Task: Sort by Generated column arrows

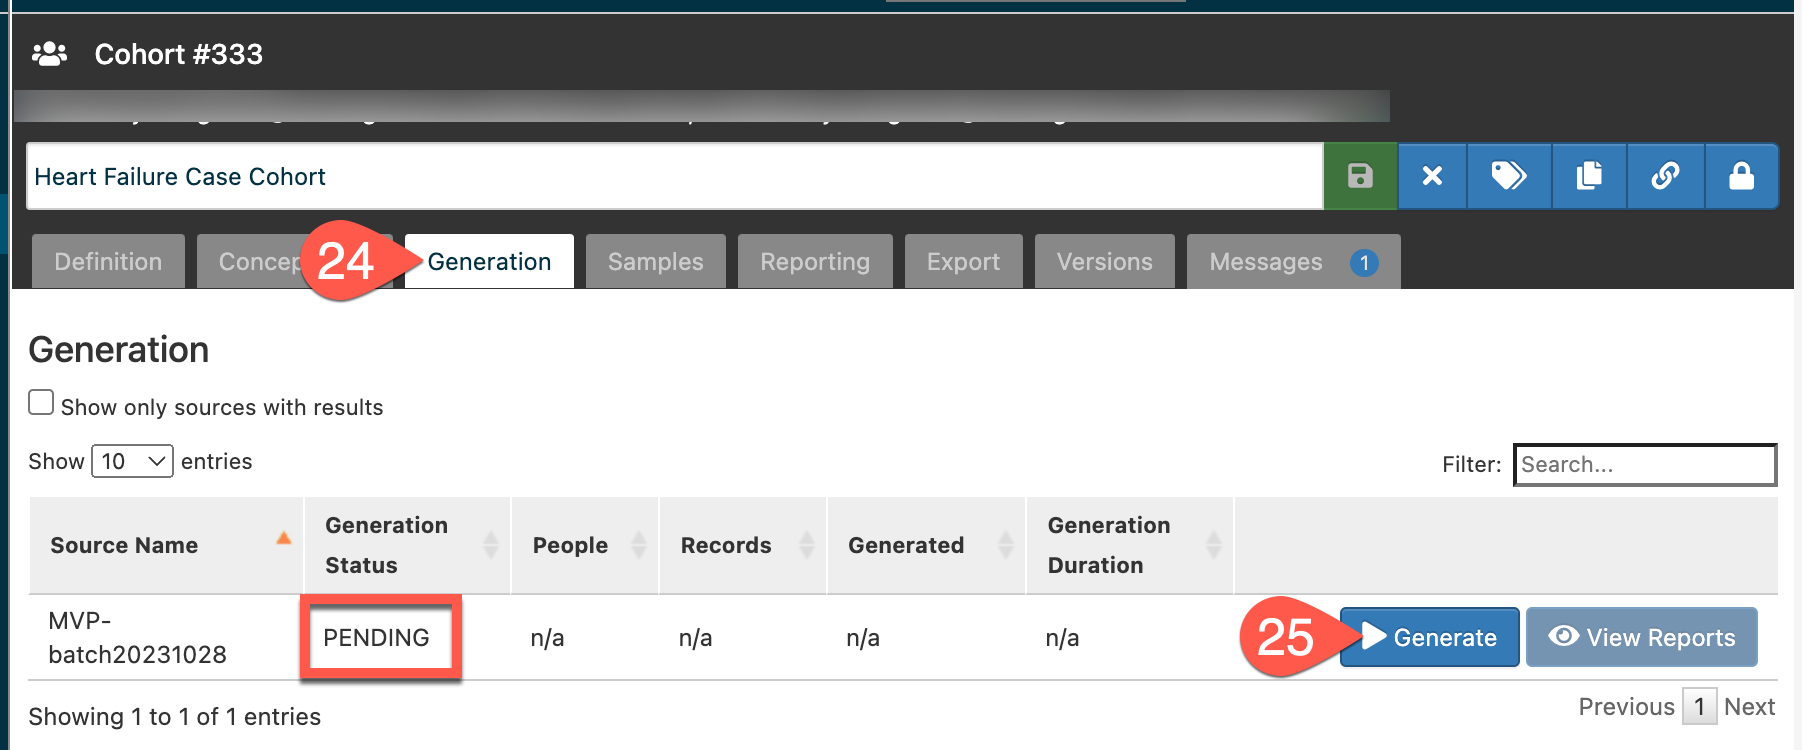Action: (x=1006, y=545)
